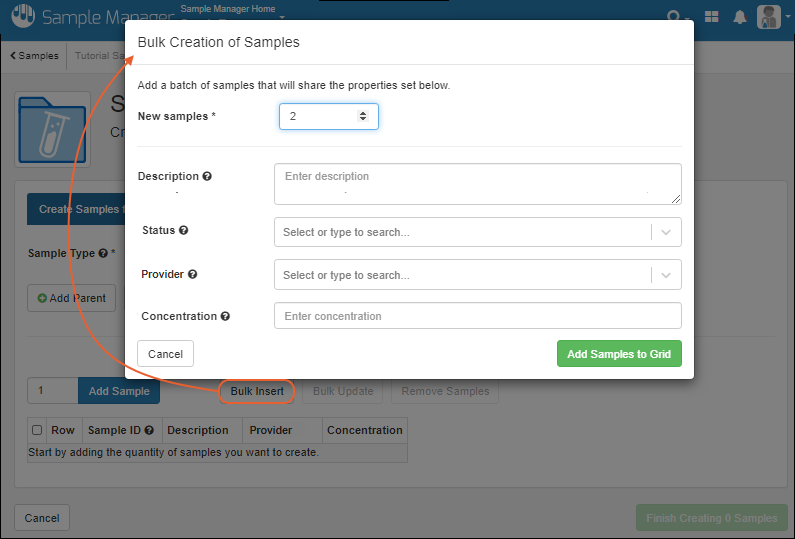Image resolution: width=795 pixels, height=539 pixels.
Task: Click the Status field help icon
Action: tap(184, 230)
